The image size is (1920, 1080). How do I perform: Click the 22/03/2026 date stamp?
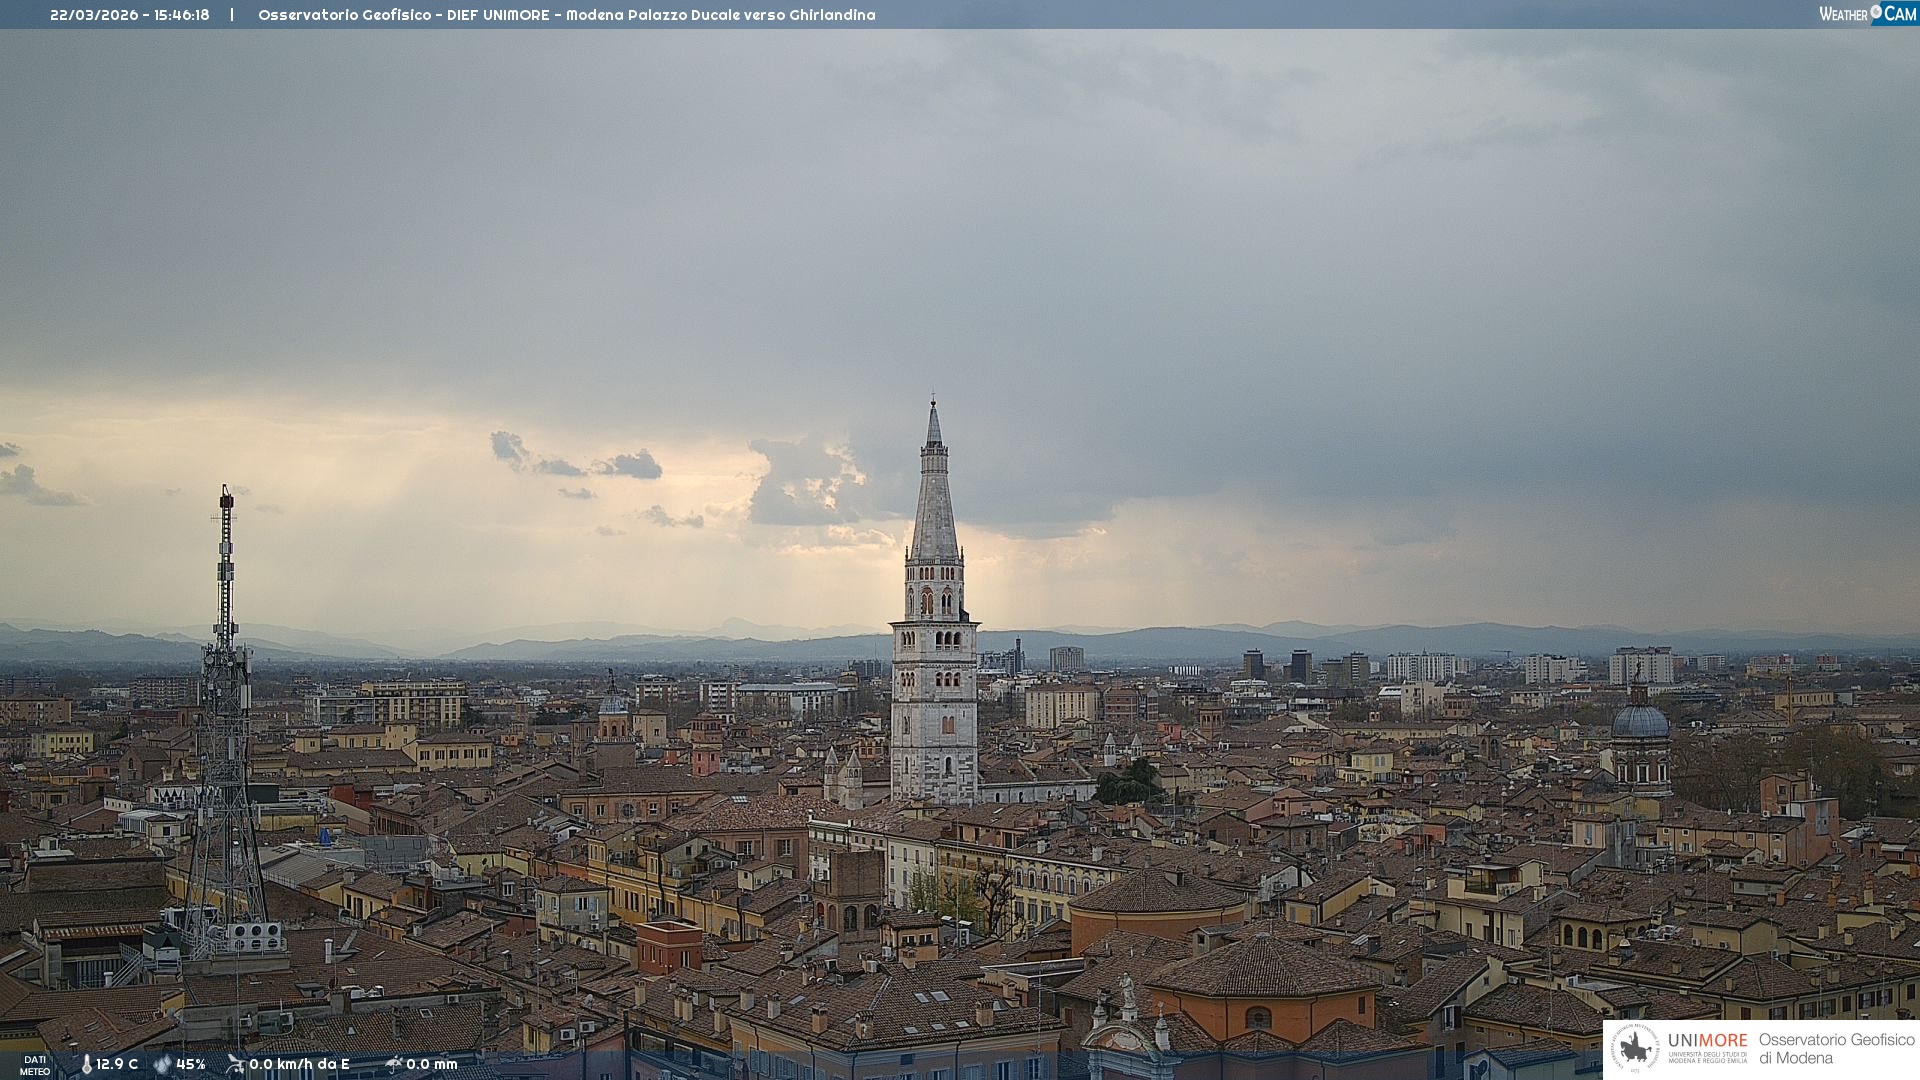pos(94,15)
